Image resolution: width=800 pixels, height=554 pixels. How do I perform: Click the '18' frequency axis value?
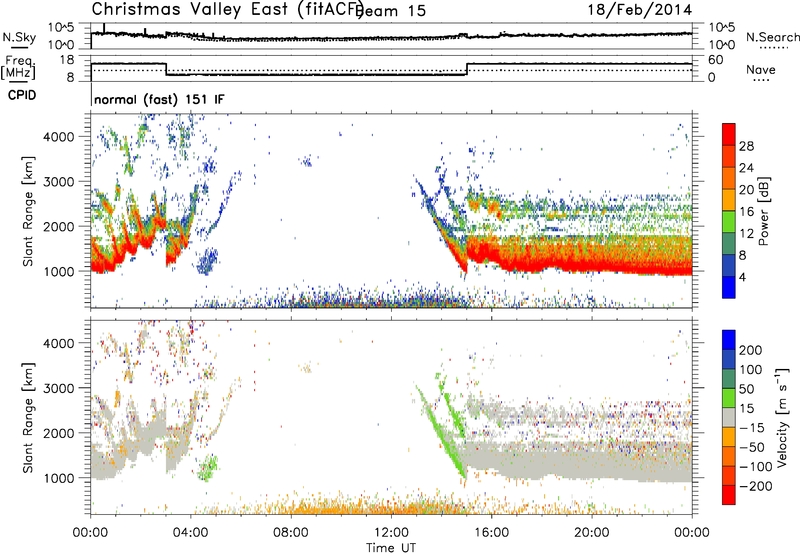[67, 60]
